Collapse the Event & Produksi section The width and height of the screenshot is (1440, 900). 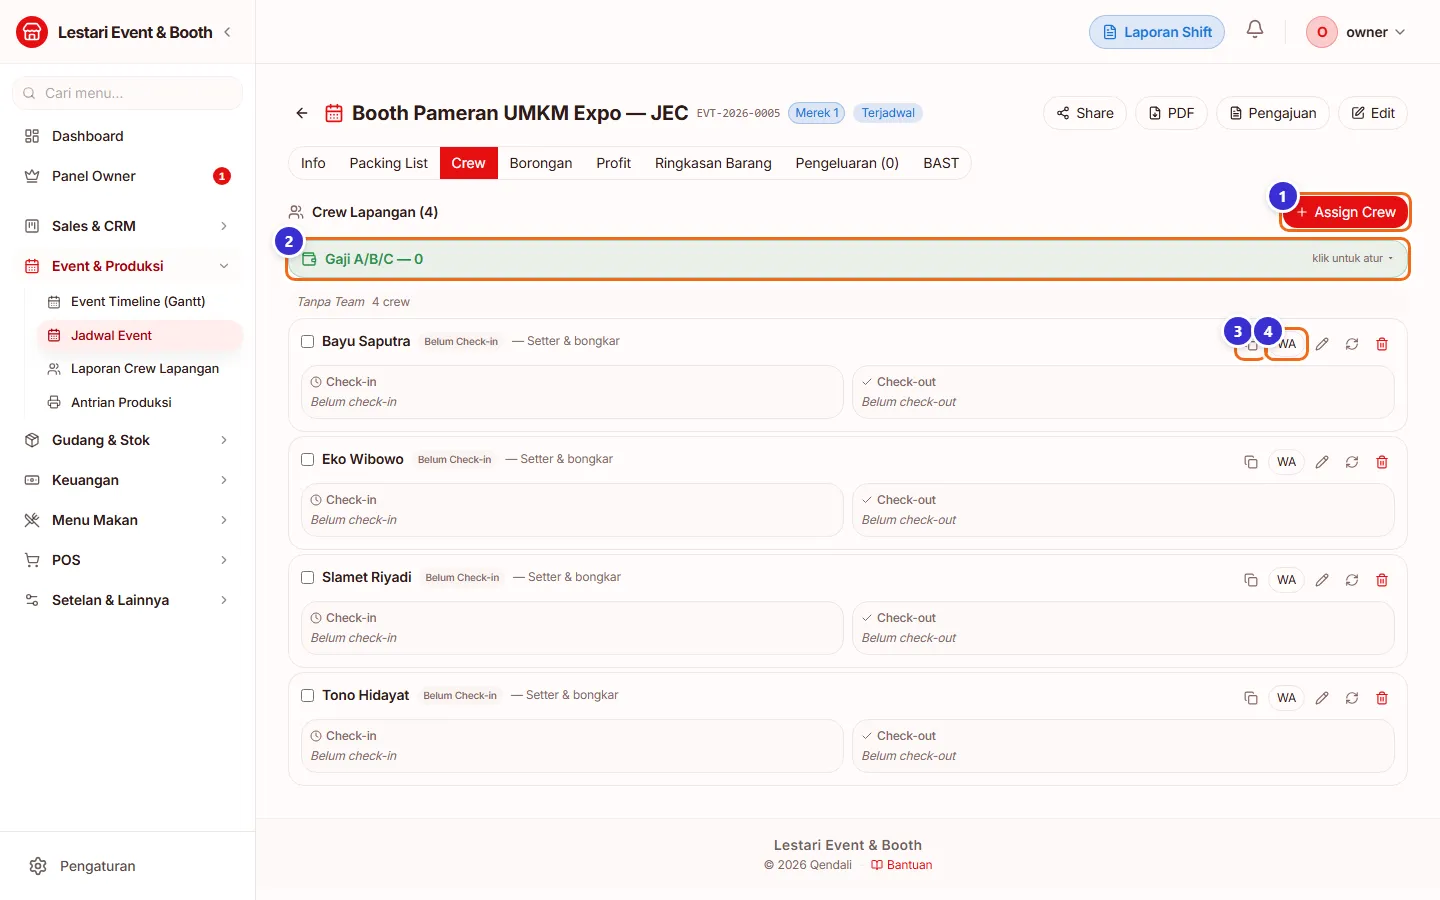[127, 266]
